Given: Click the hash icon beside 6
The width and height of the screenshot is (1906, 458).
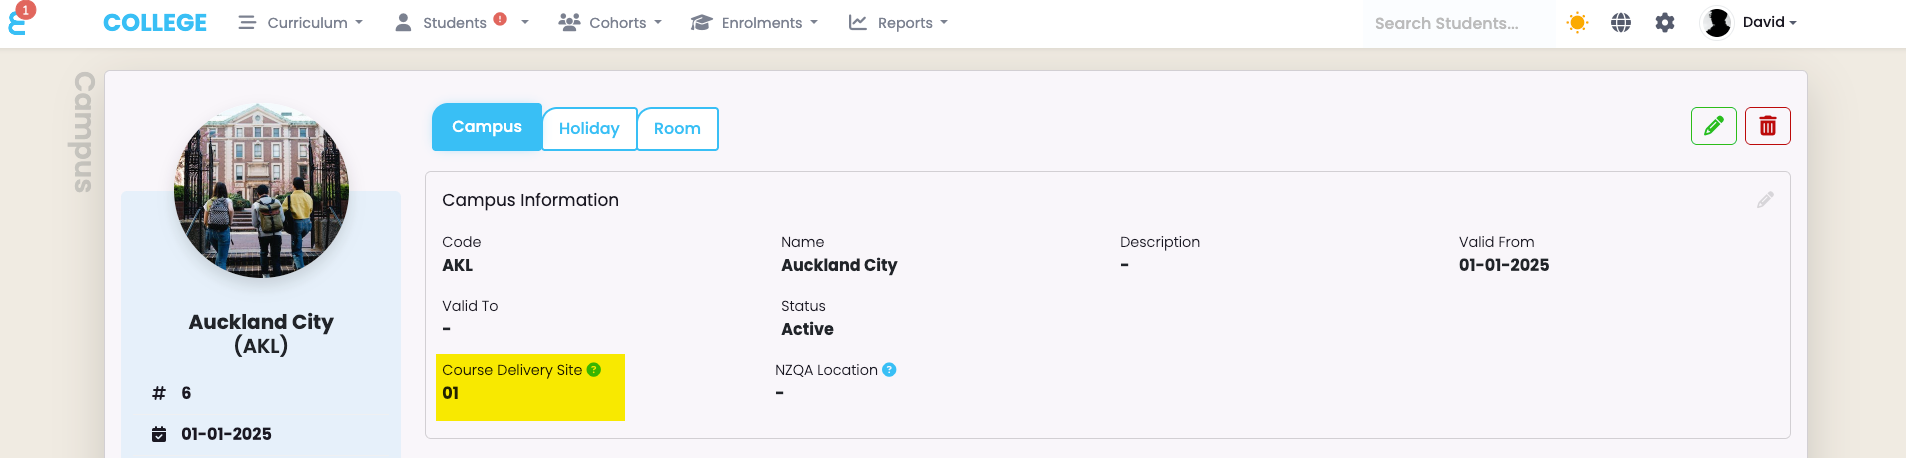Looking at the screenshot, I should coord(158,393).
